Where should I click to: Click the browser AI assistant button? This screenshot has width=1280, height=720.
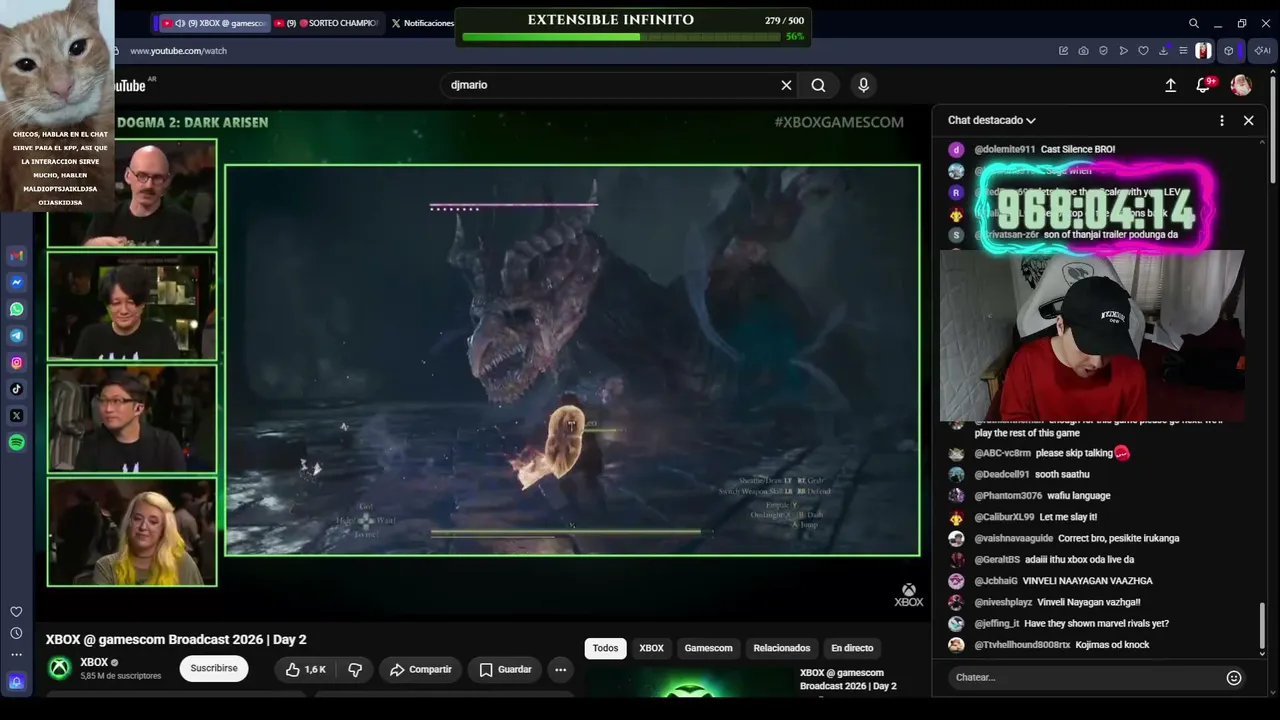click(1262, 51)
